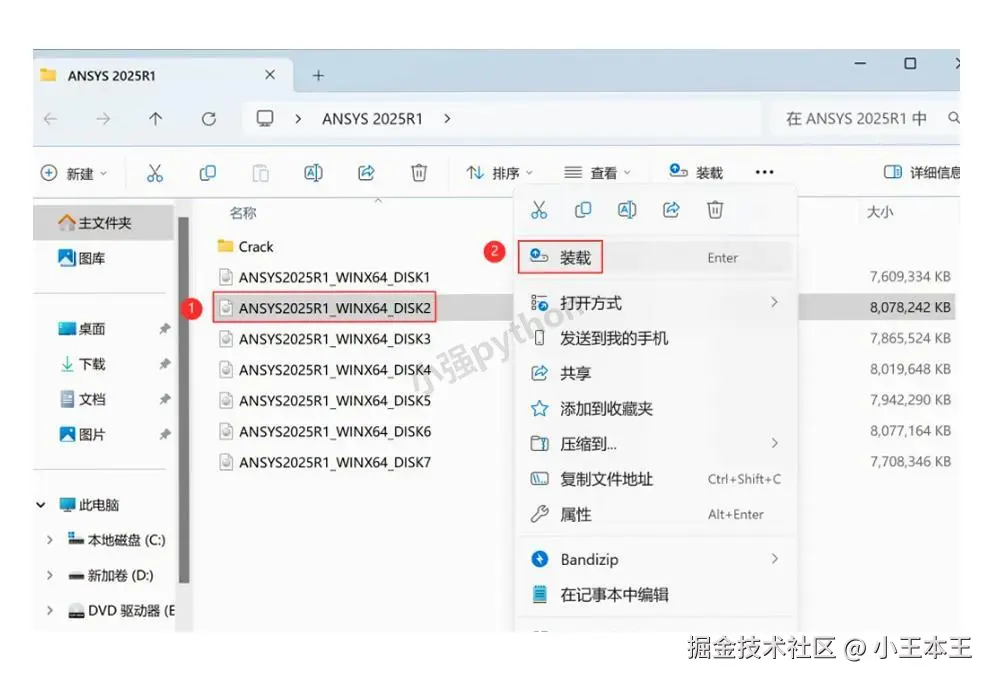This screenshot has height=682, width=993.
Task: Open the 查看 (View) dropdown
Action: coord(597,173)
